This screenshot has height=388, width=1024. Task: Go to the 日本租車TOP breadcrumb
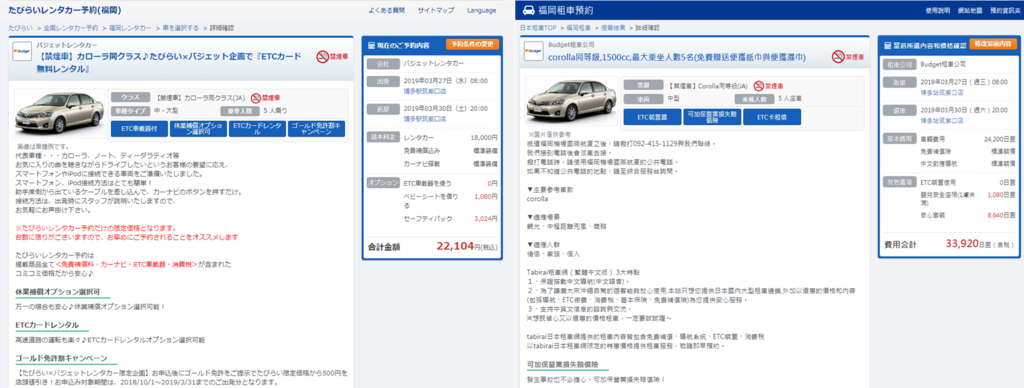coord(538,28)
